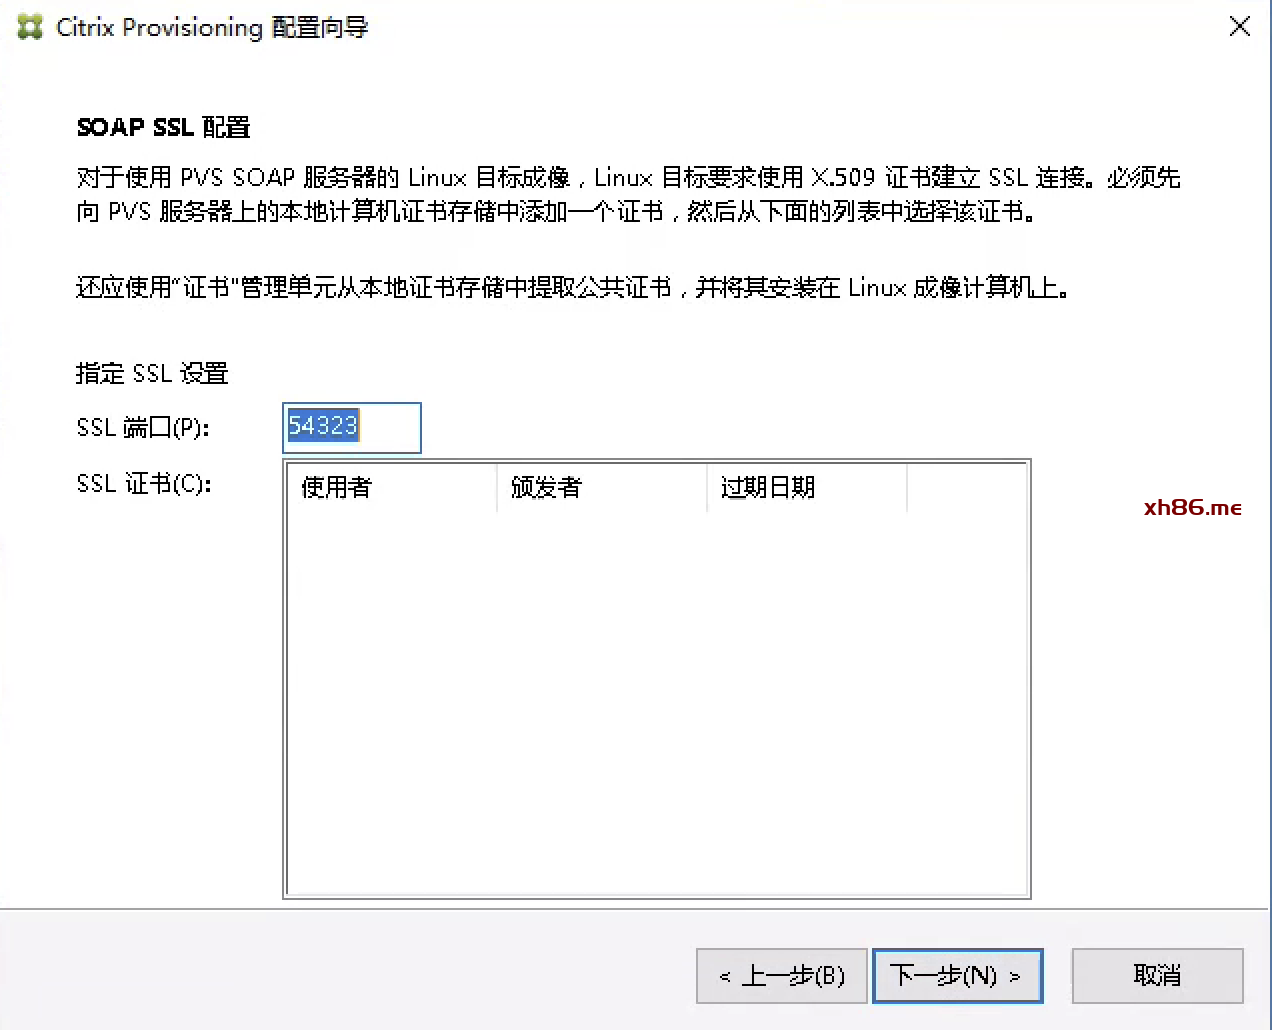
Task: Click the SSL 证书(C) label
Action: point(144,484)
